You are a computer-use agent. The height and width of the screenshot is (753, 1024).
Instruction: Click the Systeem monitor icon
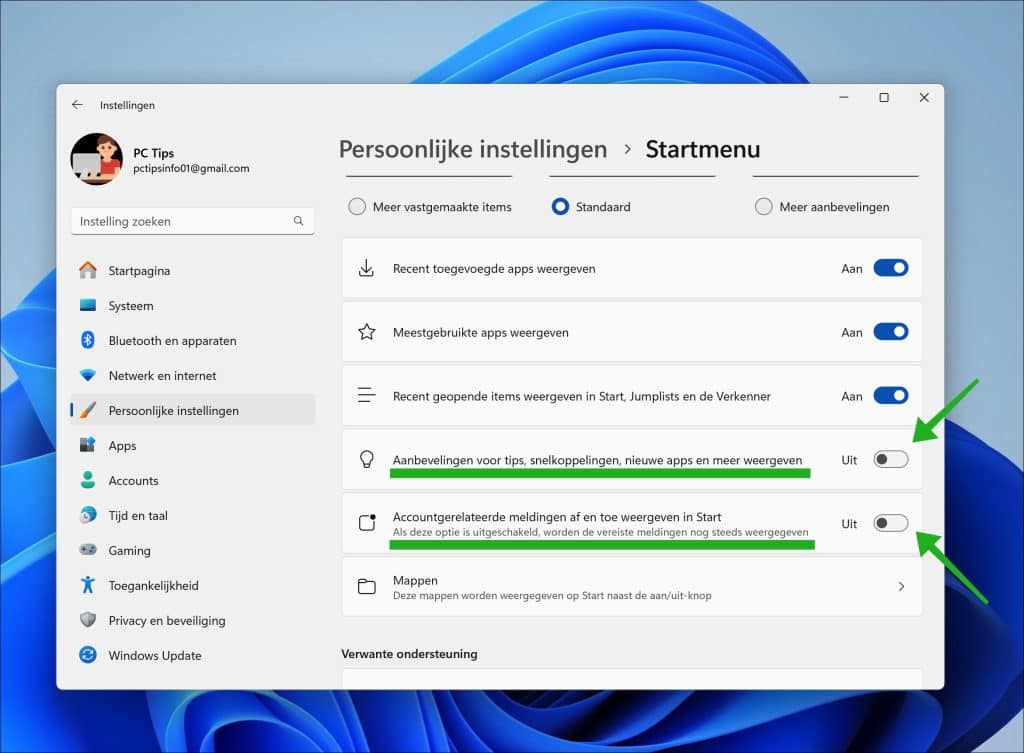[x=88, y=305]
